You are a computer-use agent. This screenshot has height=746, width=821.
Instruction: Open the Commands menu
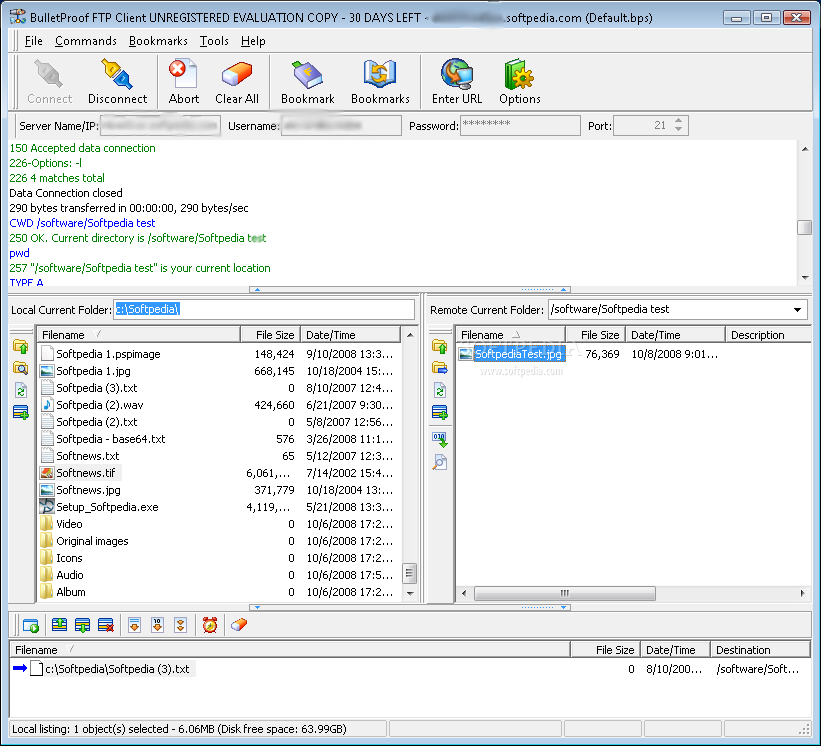pos(86,41)
